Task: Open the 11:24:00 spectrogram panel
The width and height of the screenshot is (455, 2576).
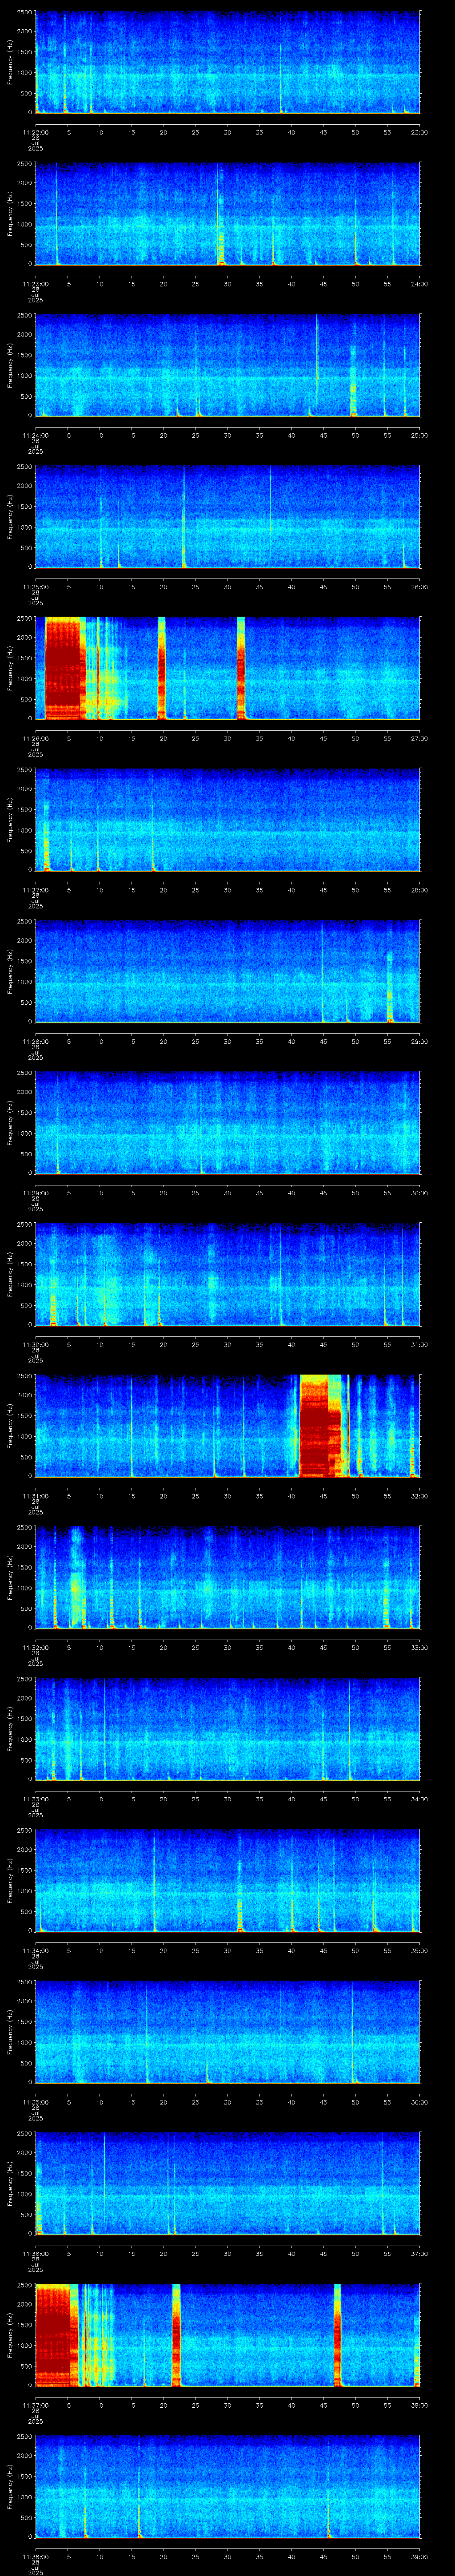Action: [x=227, y=365]
